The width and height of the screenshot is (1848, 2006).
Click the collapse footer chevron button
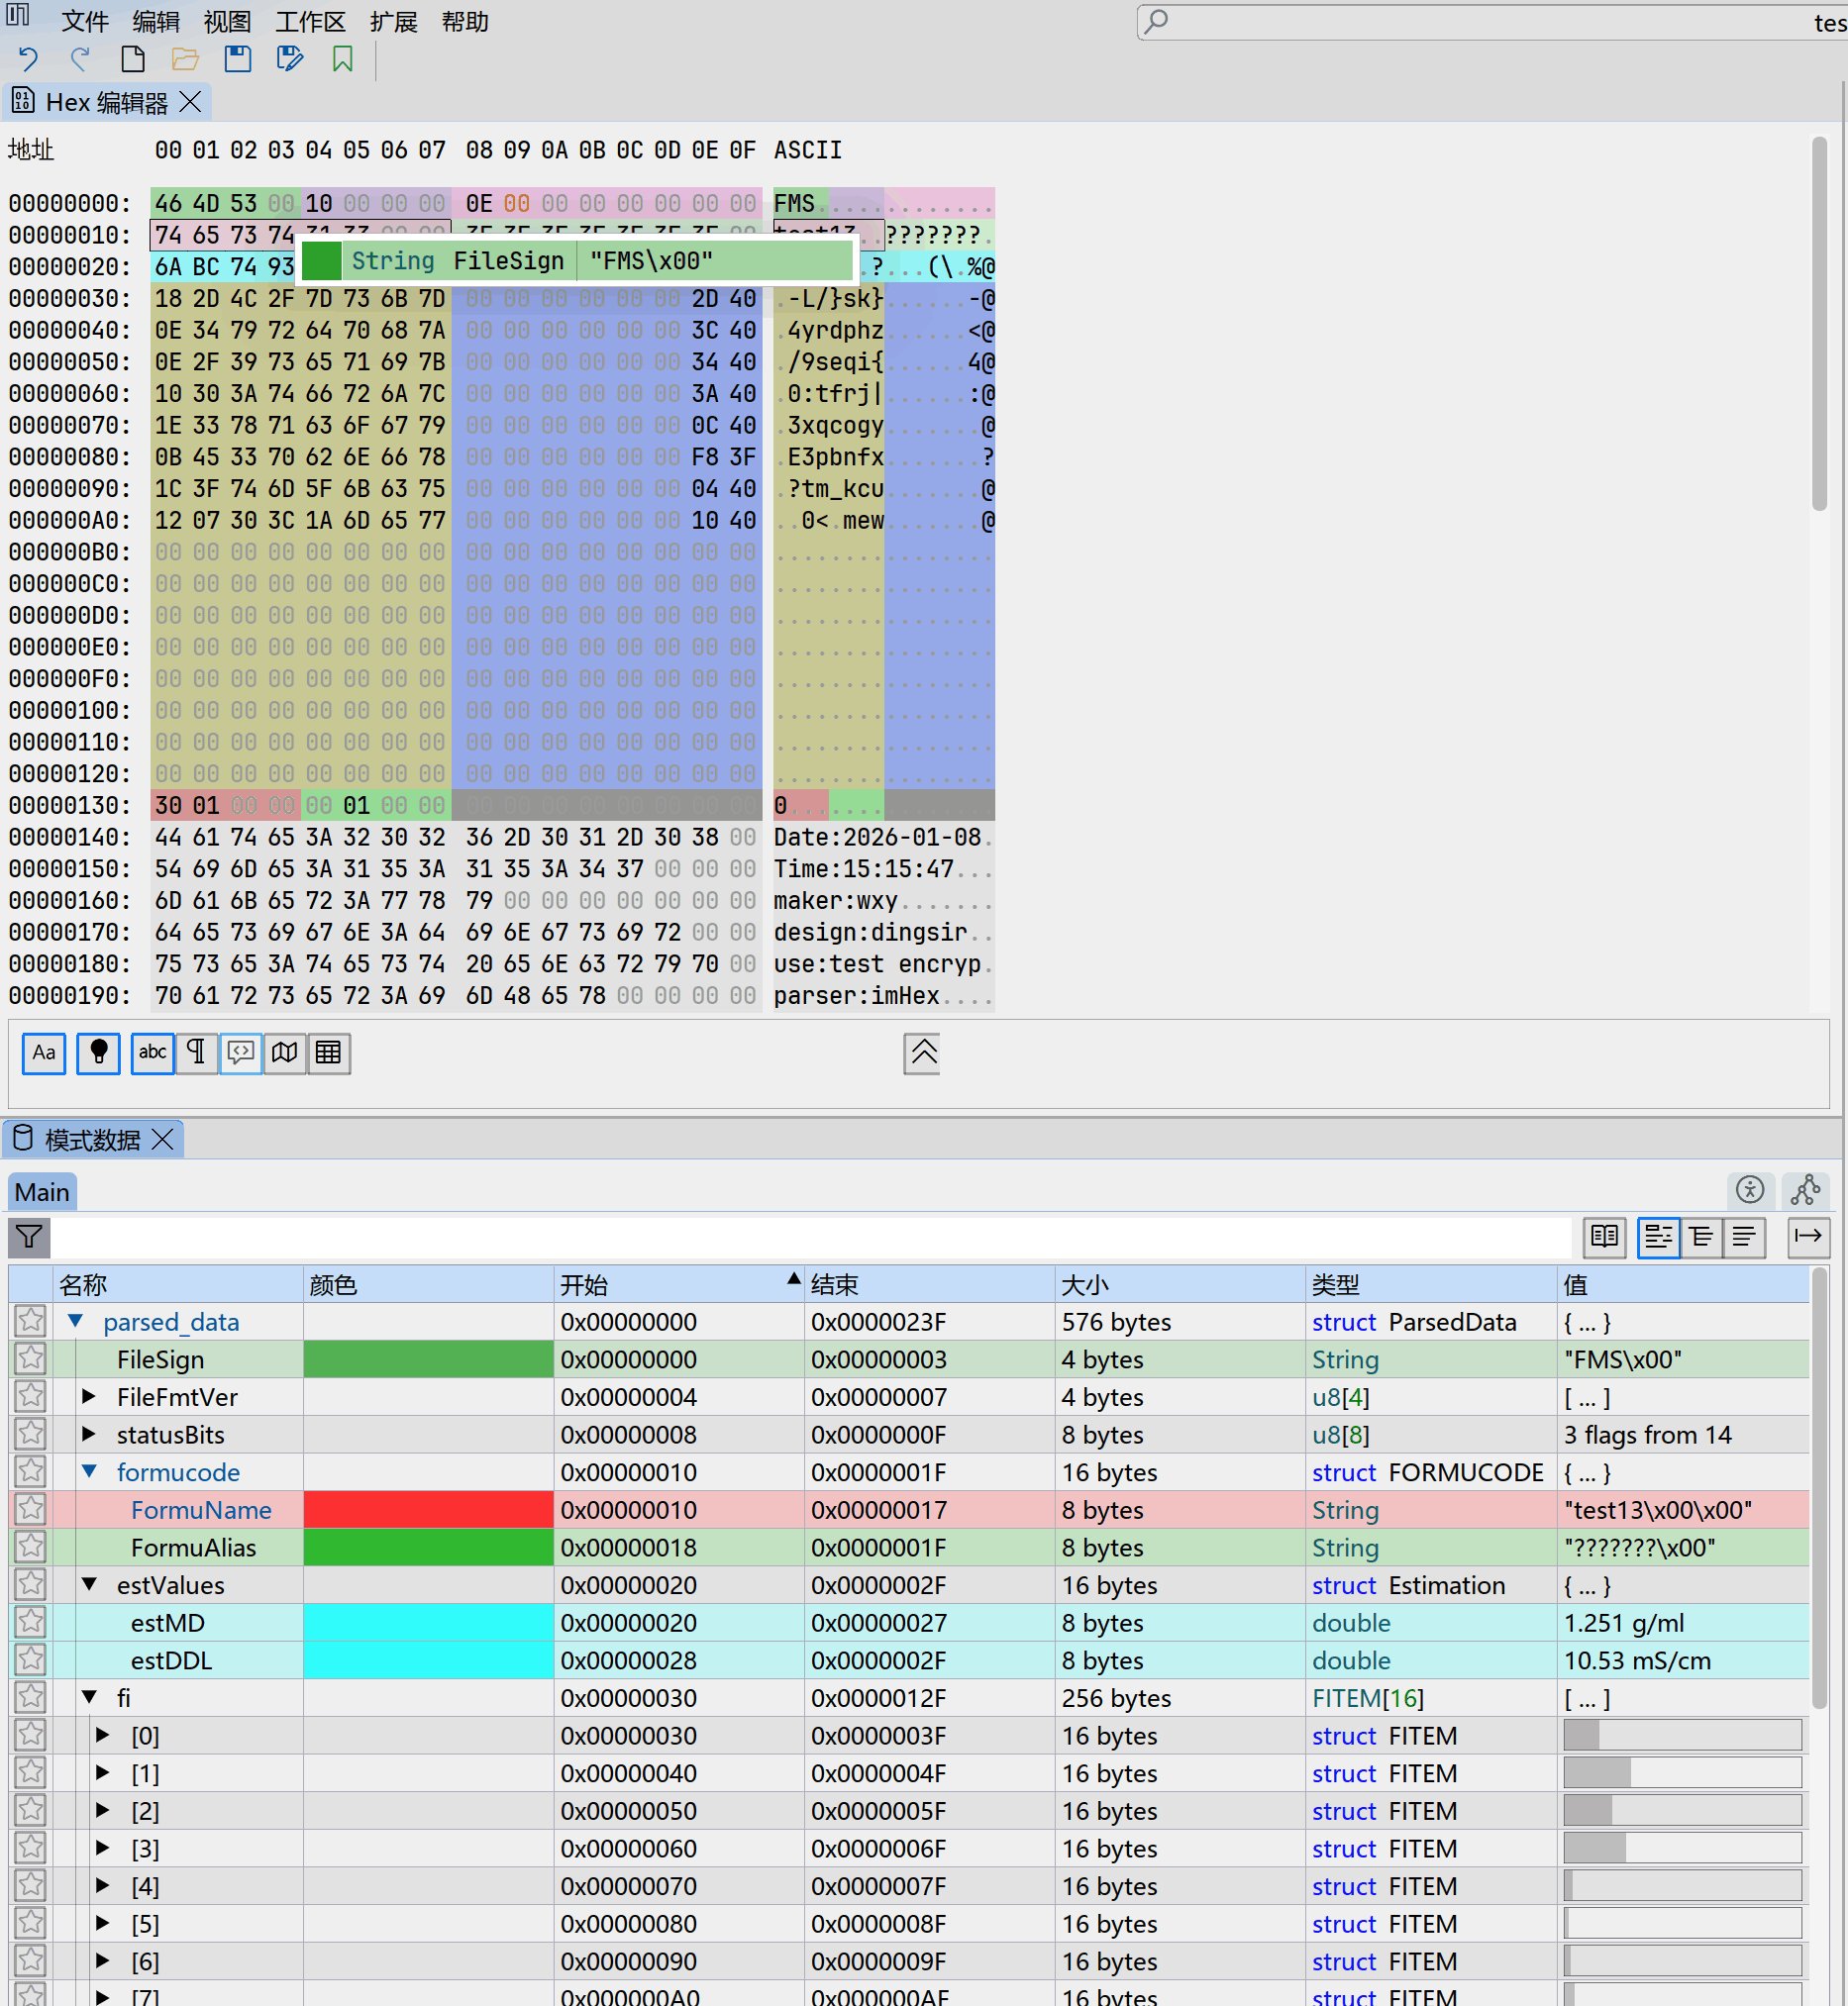pyautogui.click(x=922, y=1054)
